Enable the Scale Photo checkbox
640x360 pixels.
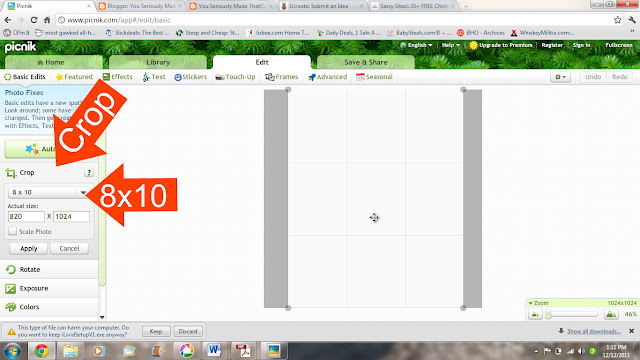(x=13, y=231)
